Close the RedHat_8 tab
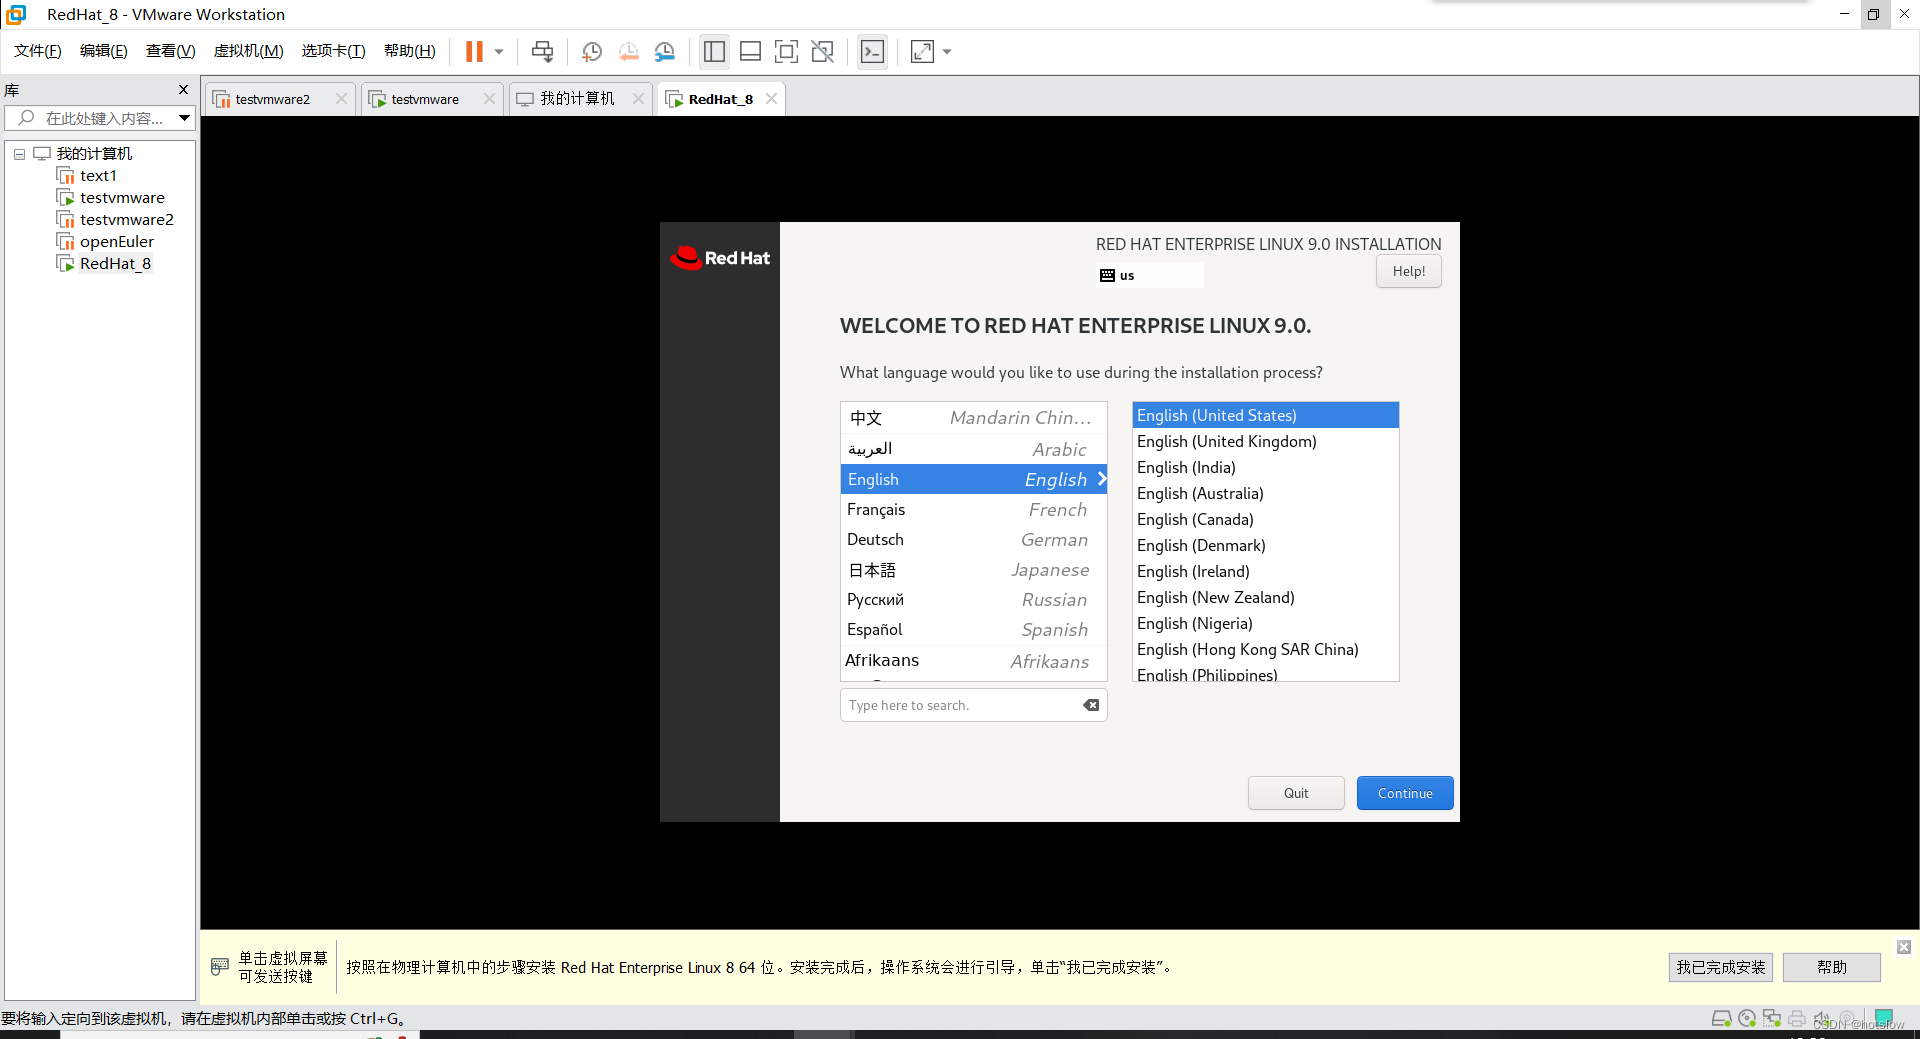Screen dimensions: 1920x1039 click(x=771, y=98)
